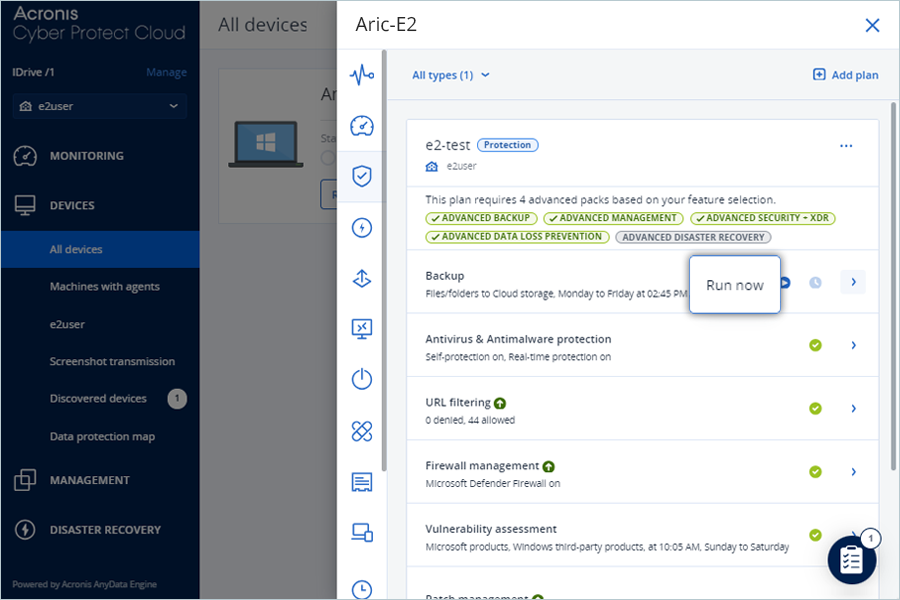
Task: Open the e2user devices group
Action: [67, 324]
